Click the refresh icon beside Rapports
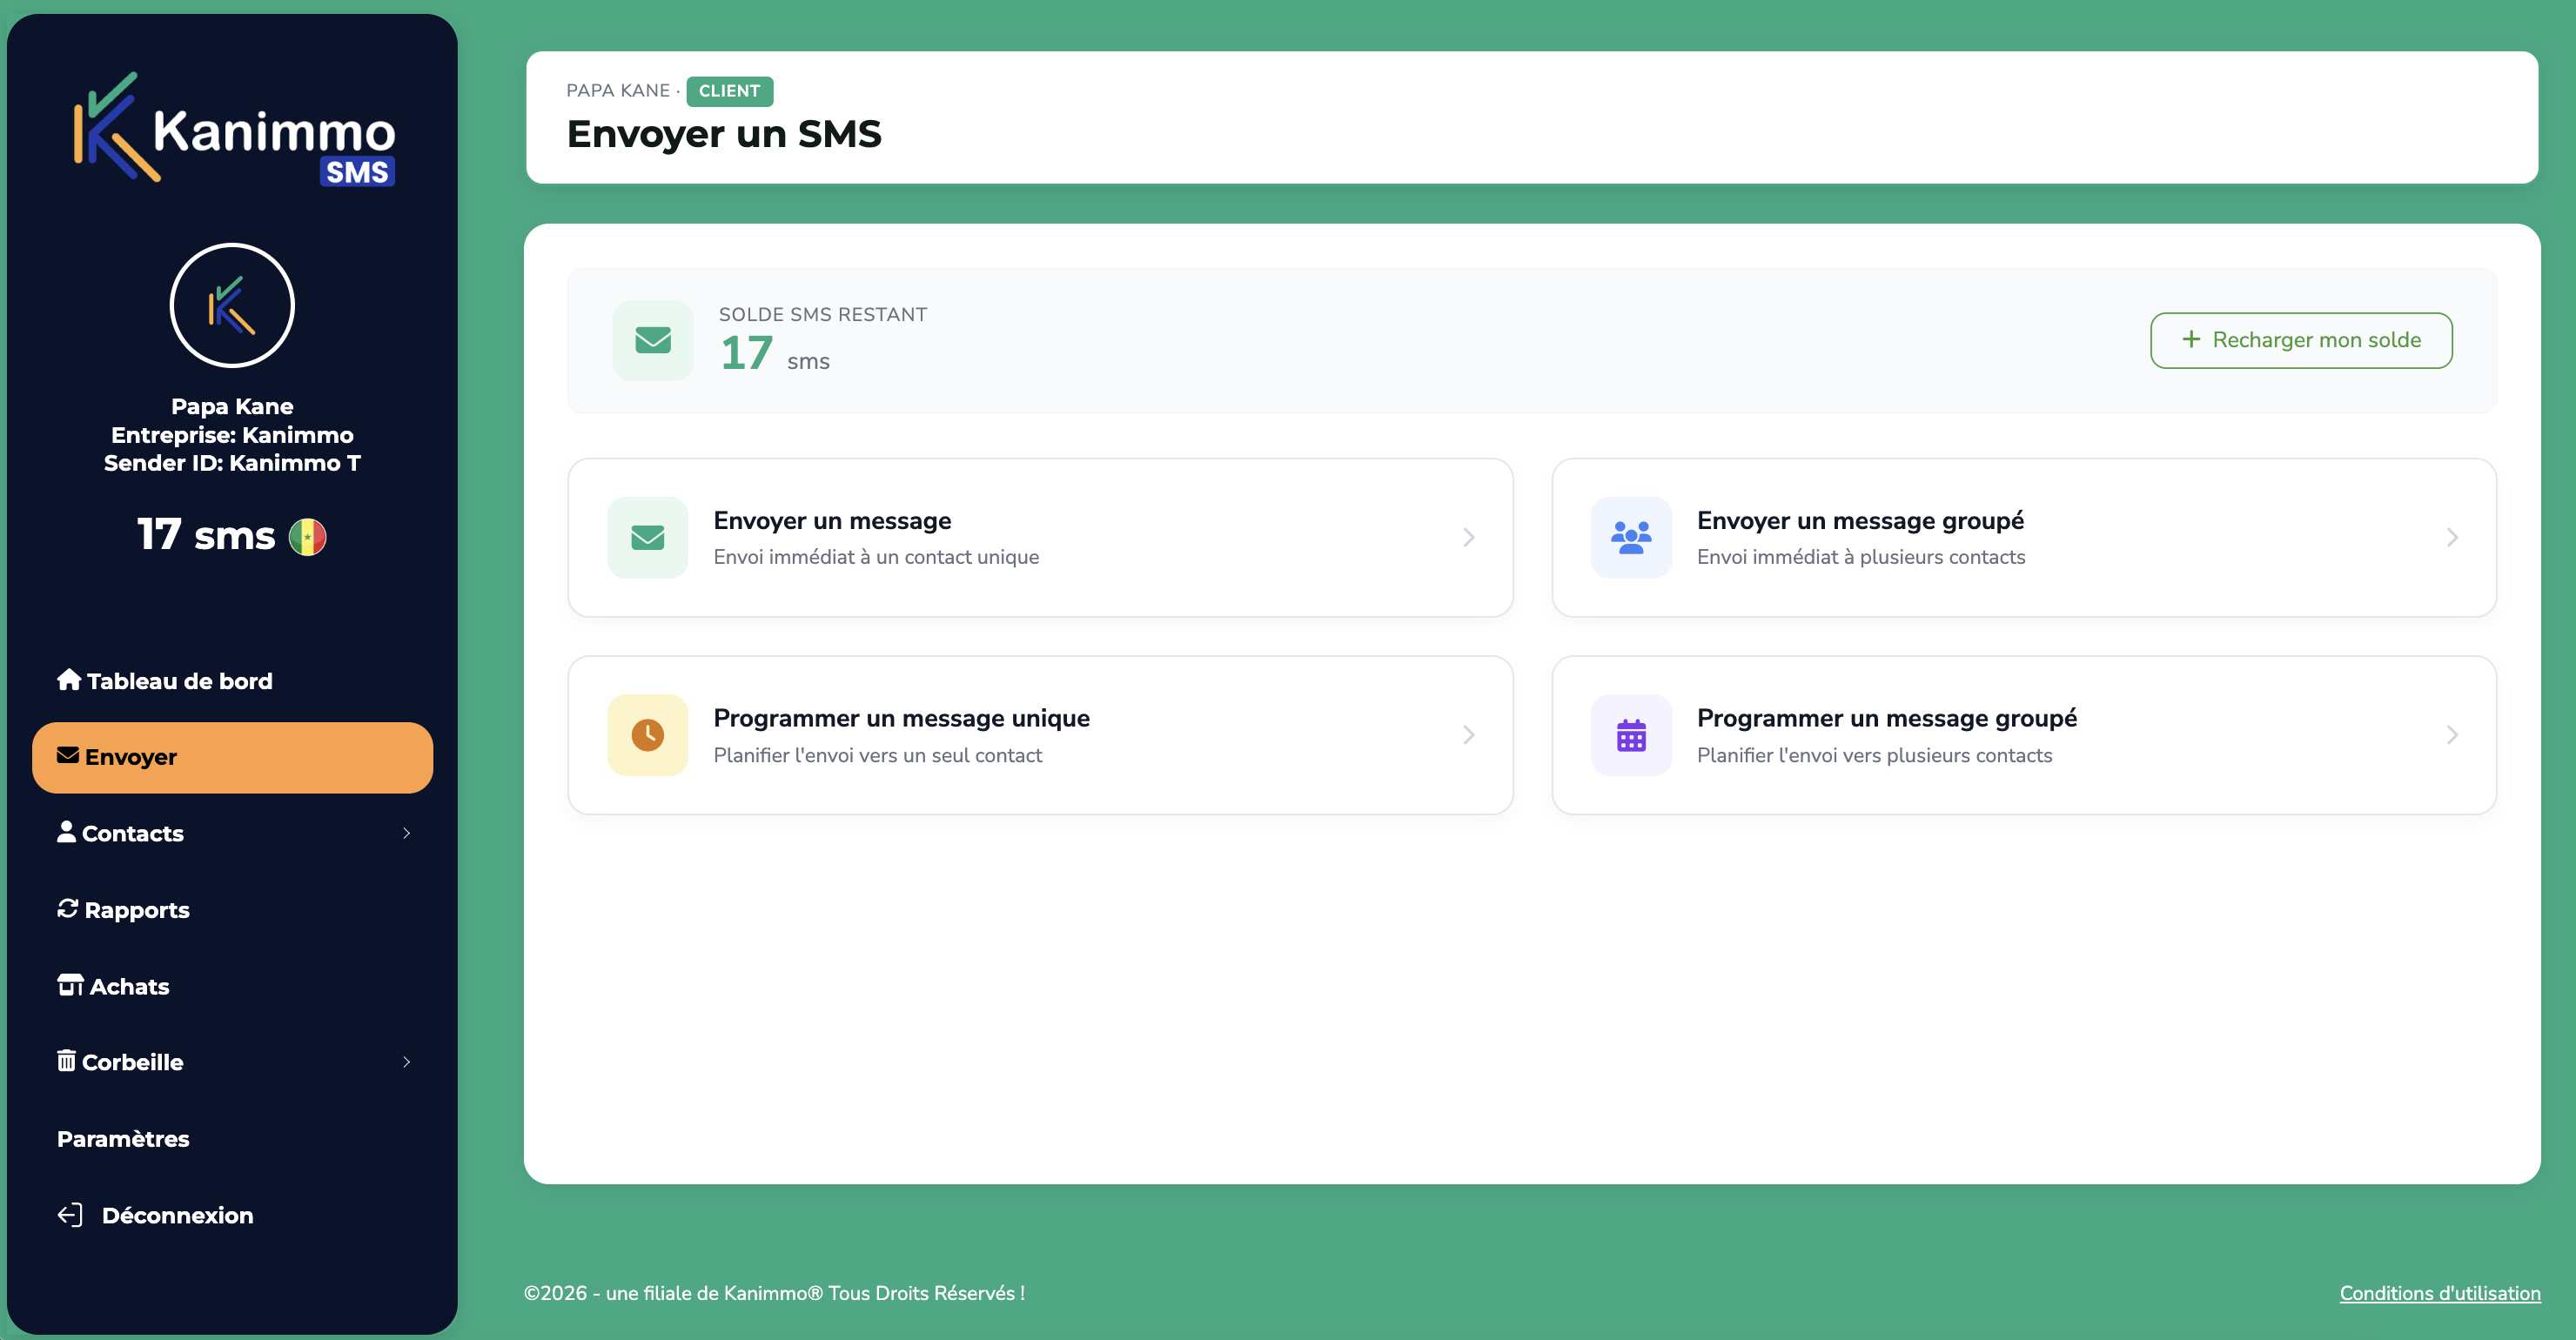2576x1340 pixels. click(x=67, y=908)
